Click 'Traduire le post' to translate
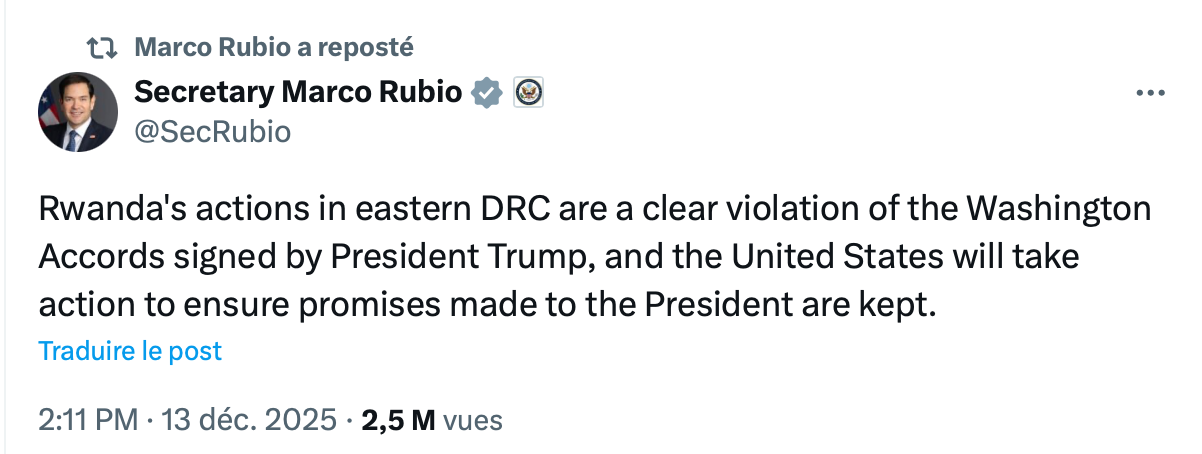The width and height of the screenshot is (1202, 454). click(130, 351)
